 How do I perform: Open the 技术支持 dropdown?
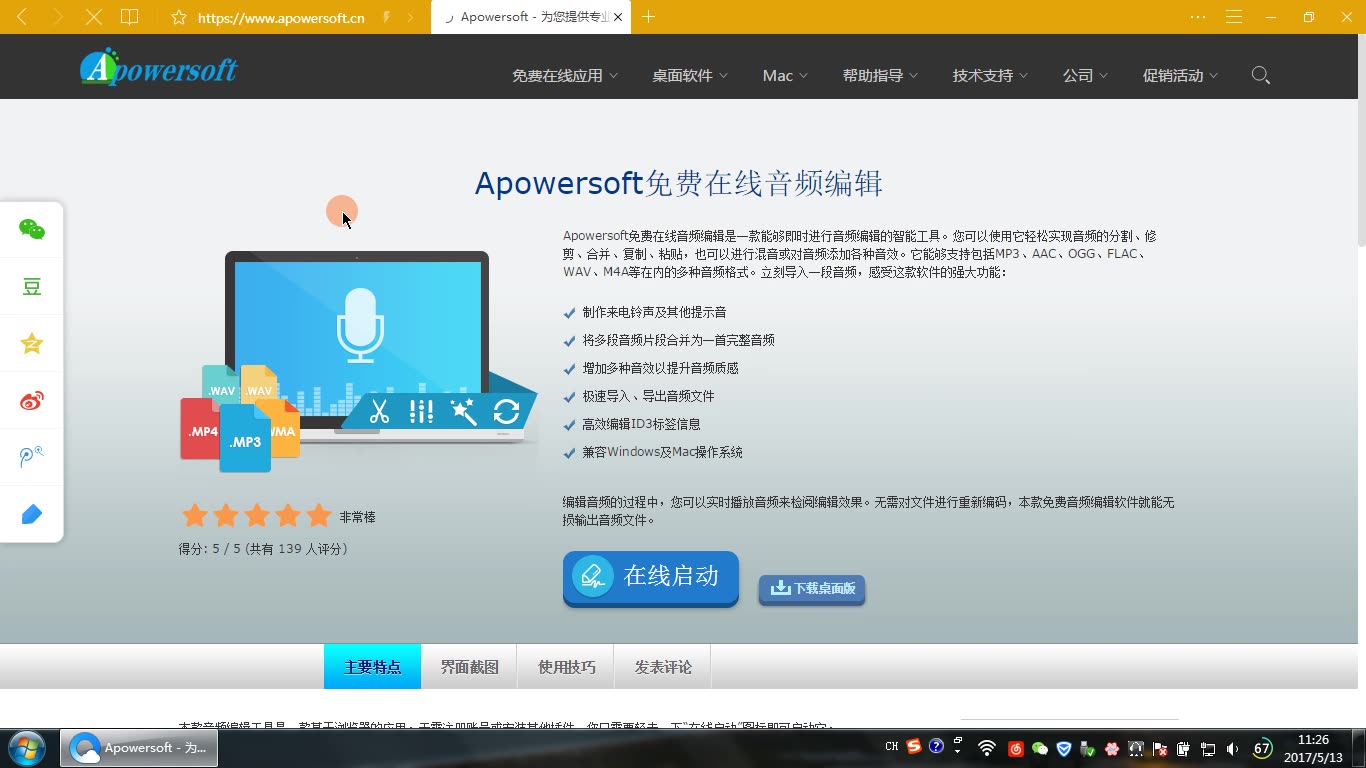click(990, 76)
